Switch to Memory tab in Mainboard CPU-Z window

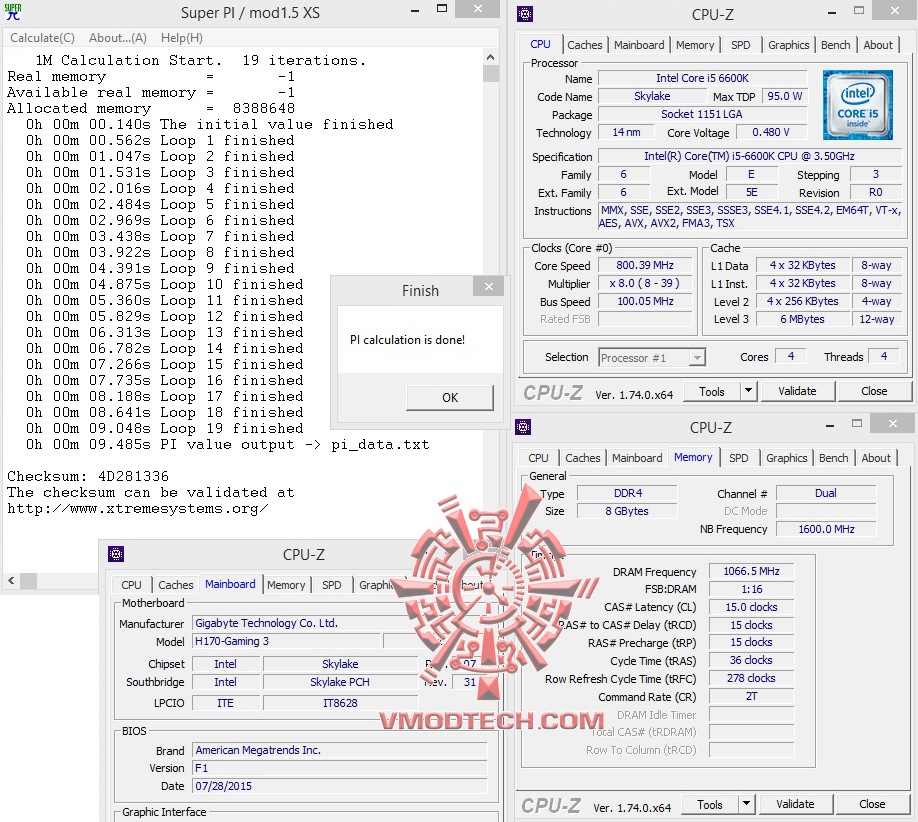coord(286,585)
